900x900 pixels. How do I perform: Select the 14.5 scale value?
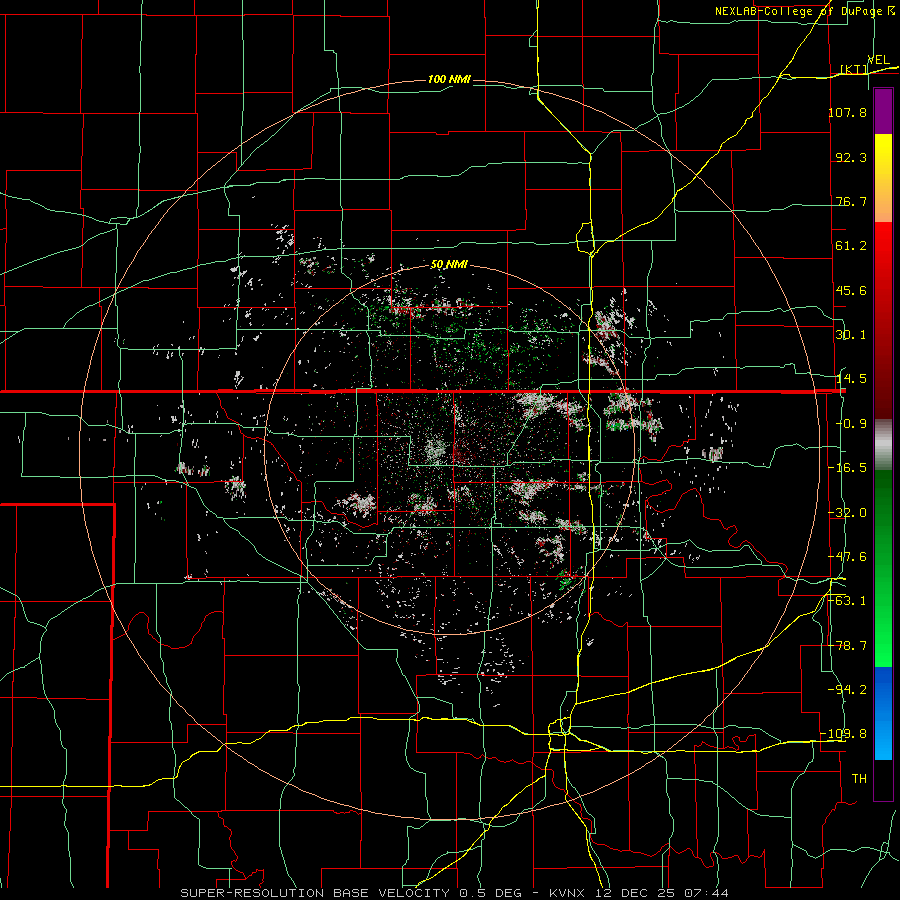[851, 379]
